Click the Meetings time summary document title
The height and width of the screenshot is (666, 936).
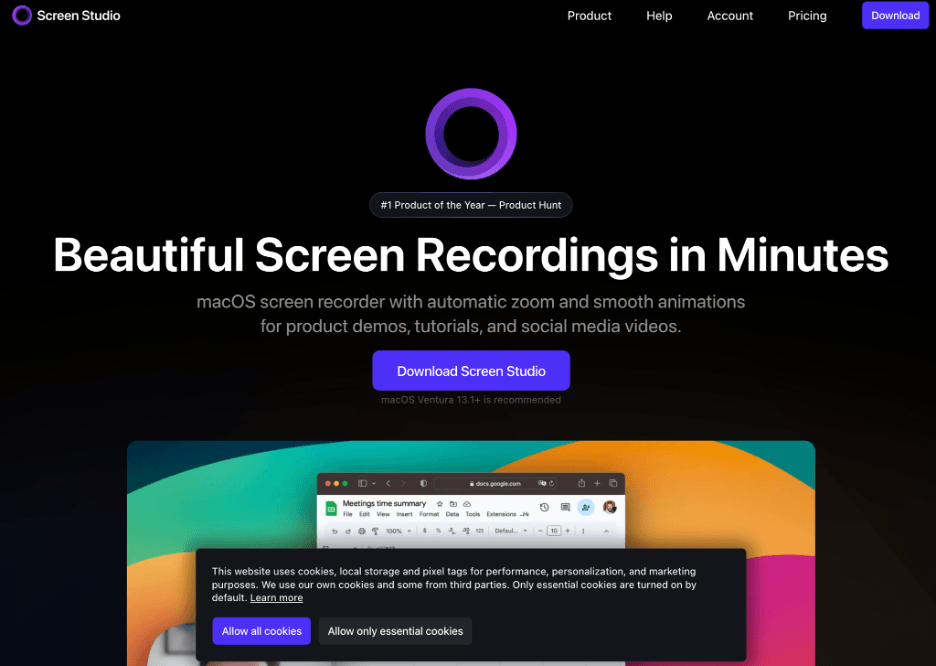(x=384, y=503)
